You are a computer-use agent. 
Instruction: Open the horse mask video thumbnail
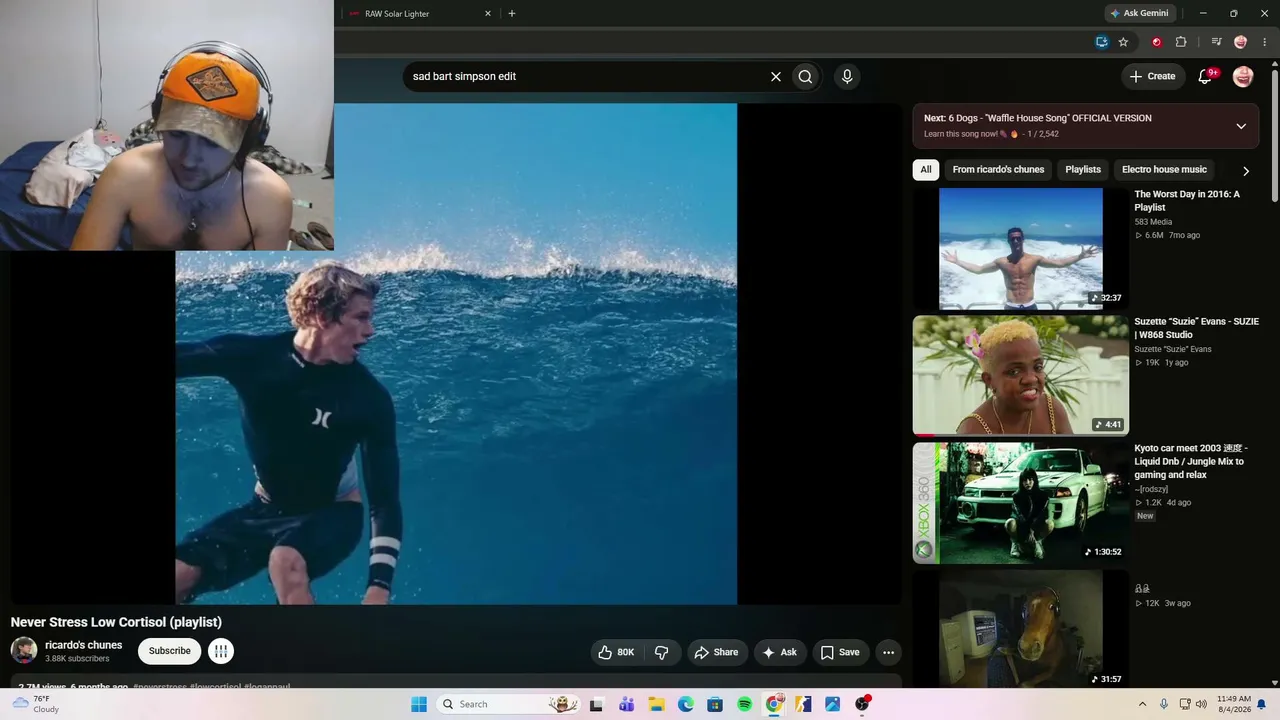1020,629
